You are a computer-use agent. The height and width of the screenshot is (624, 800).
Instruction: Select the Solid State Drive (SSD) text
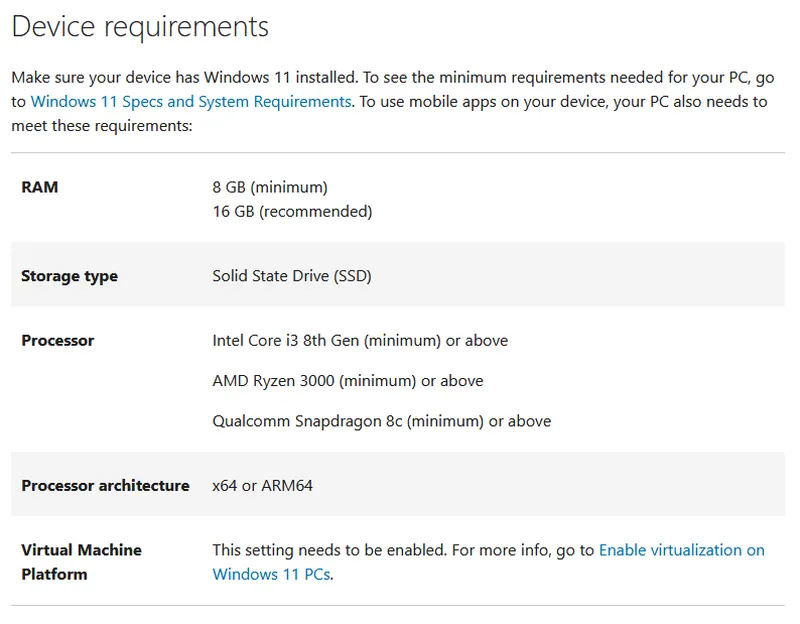click(292, 276)
